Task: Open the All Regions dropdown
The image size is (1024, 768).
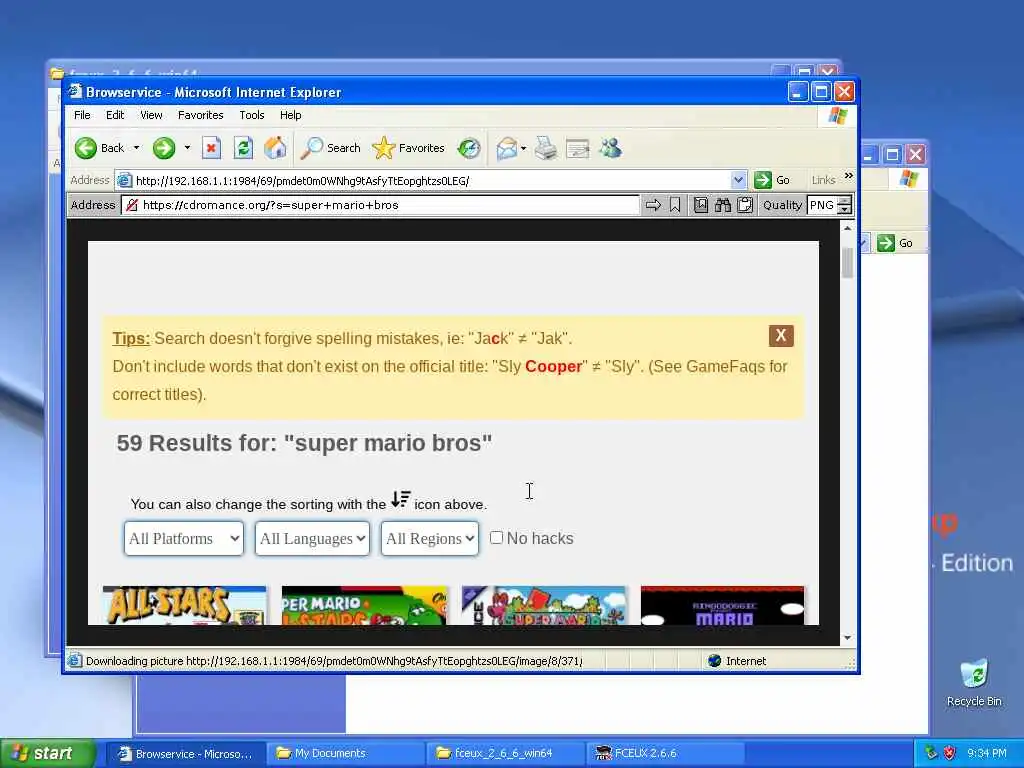Action: (430, 539)
